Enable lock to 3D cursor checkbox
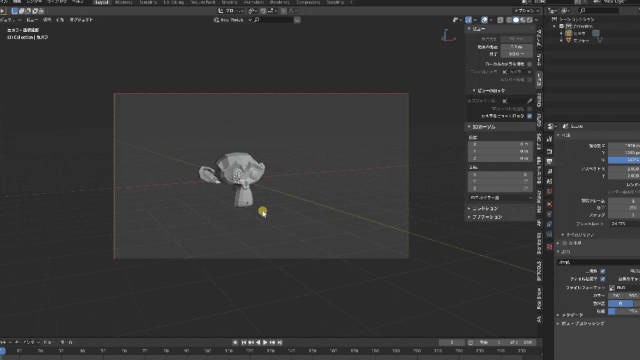 pyautogui.click(x=529, y=109)
